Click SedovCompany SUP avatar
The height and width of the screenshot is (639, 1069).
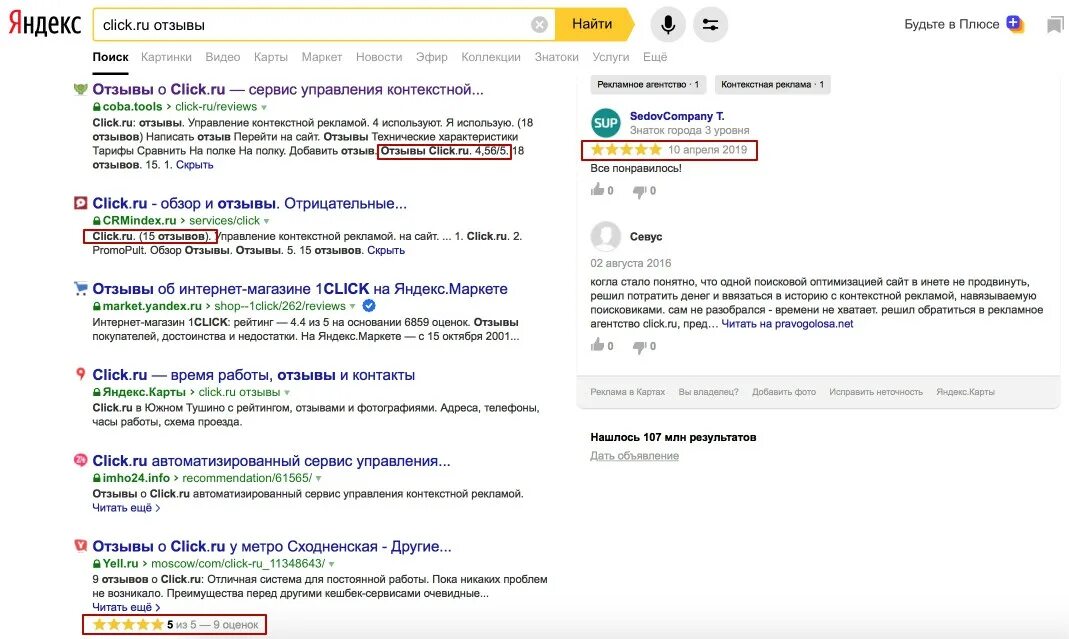click(x=605, y=123)
